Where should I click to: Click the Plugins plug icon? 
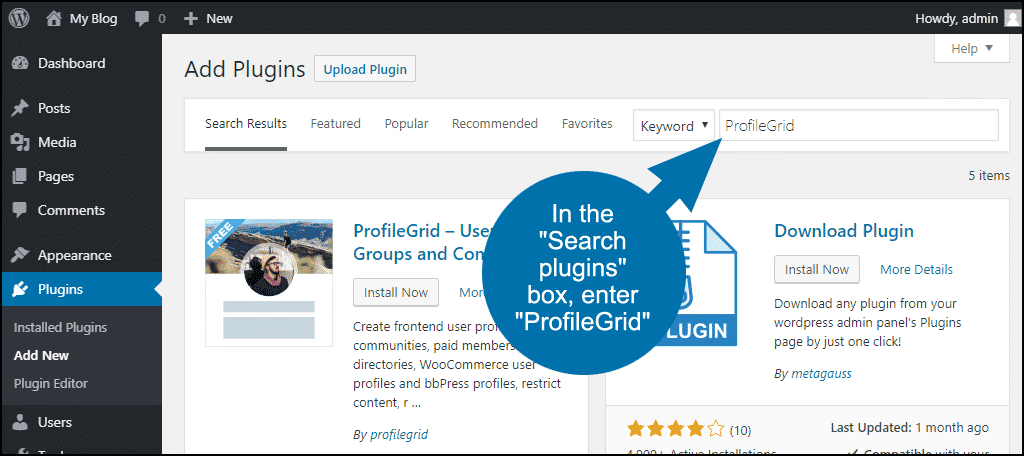pos(20,289)
